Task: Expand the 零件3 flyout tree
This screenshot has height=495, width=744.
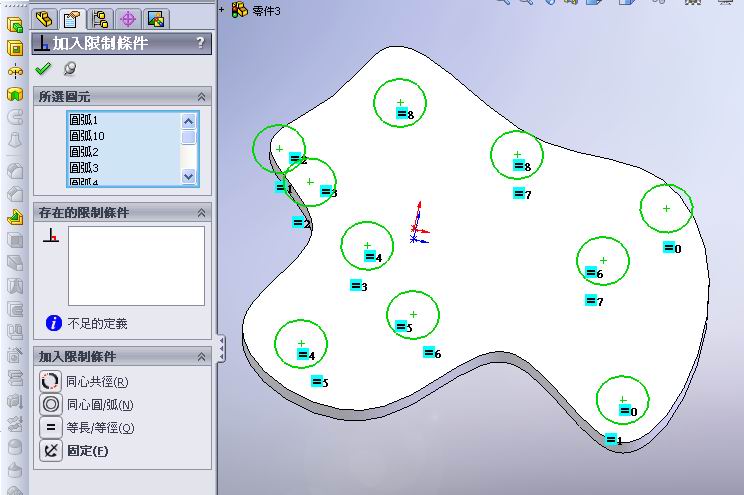Action: [x=222, y=9]
